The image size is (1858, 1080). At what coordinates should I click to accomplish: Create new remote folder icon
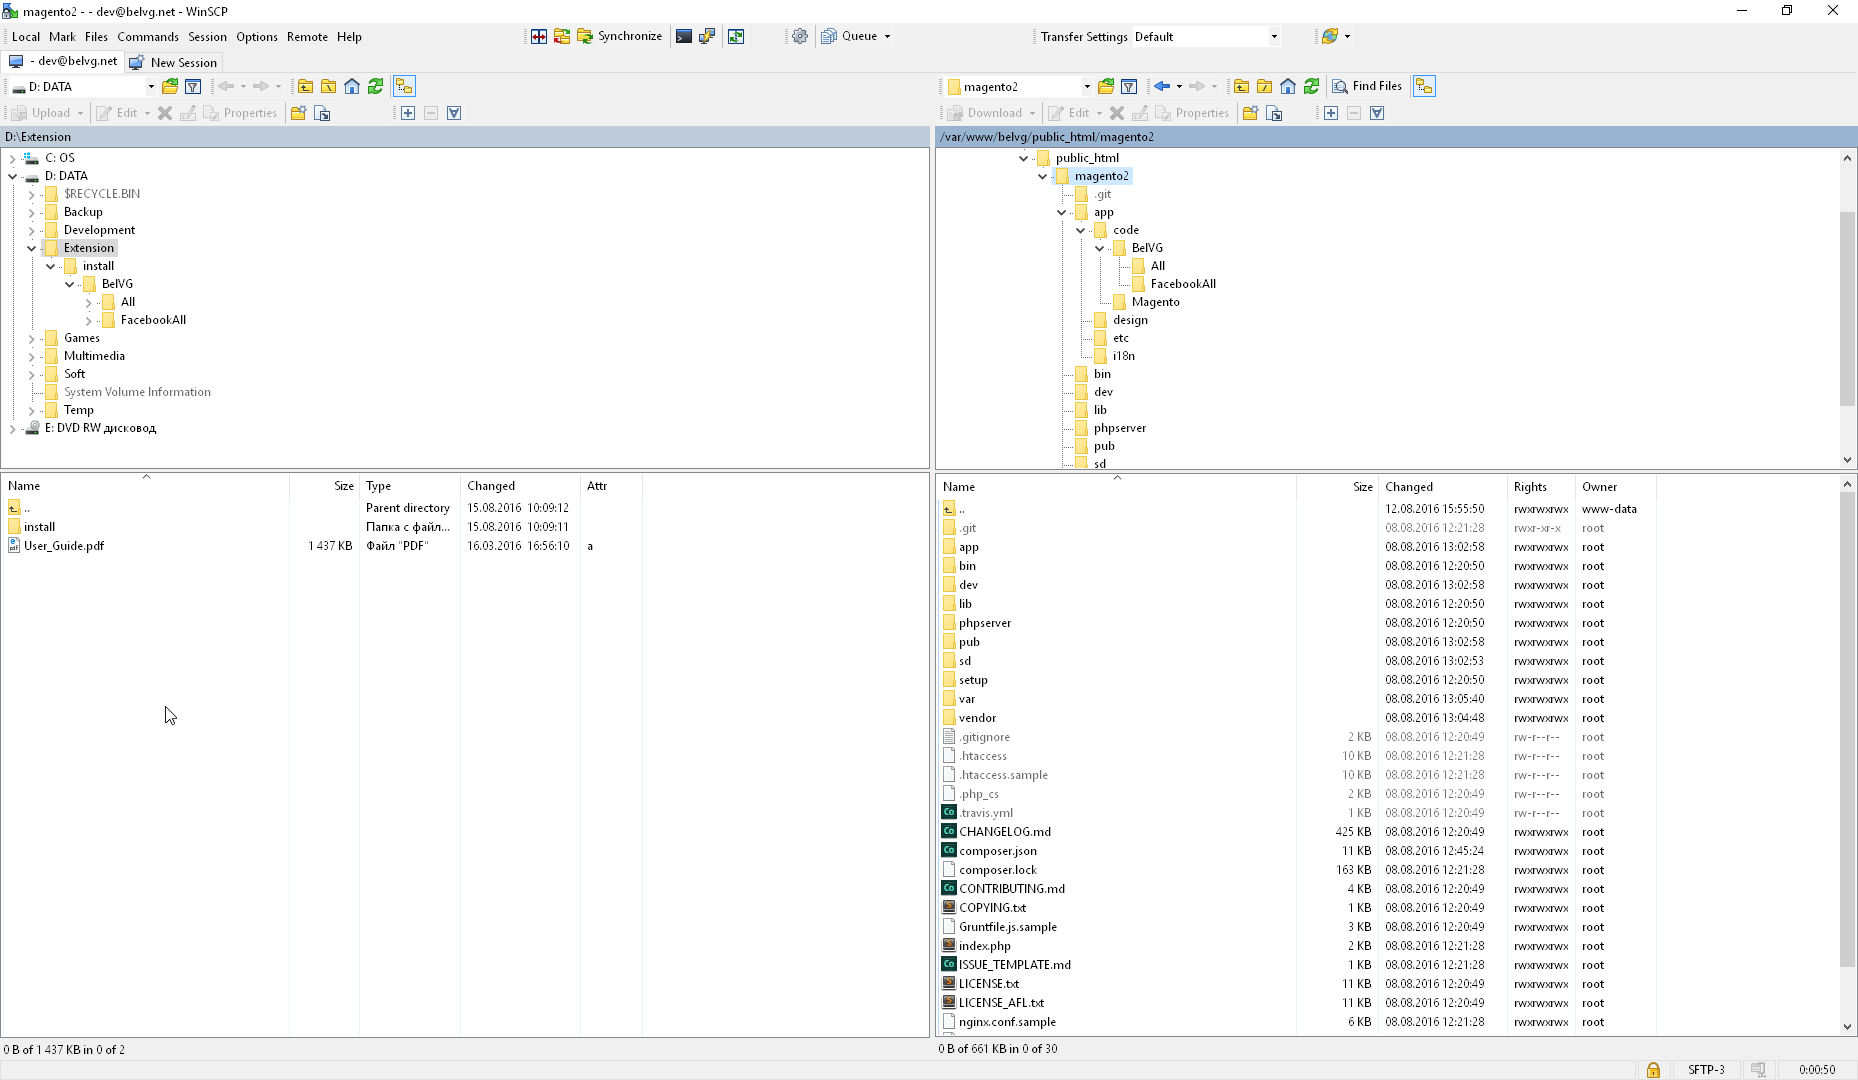(1250, 113)
